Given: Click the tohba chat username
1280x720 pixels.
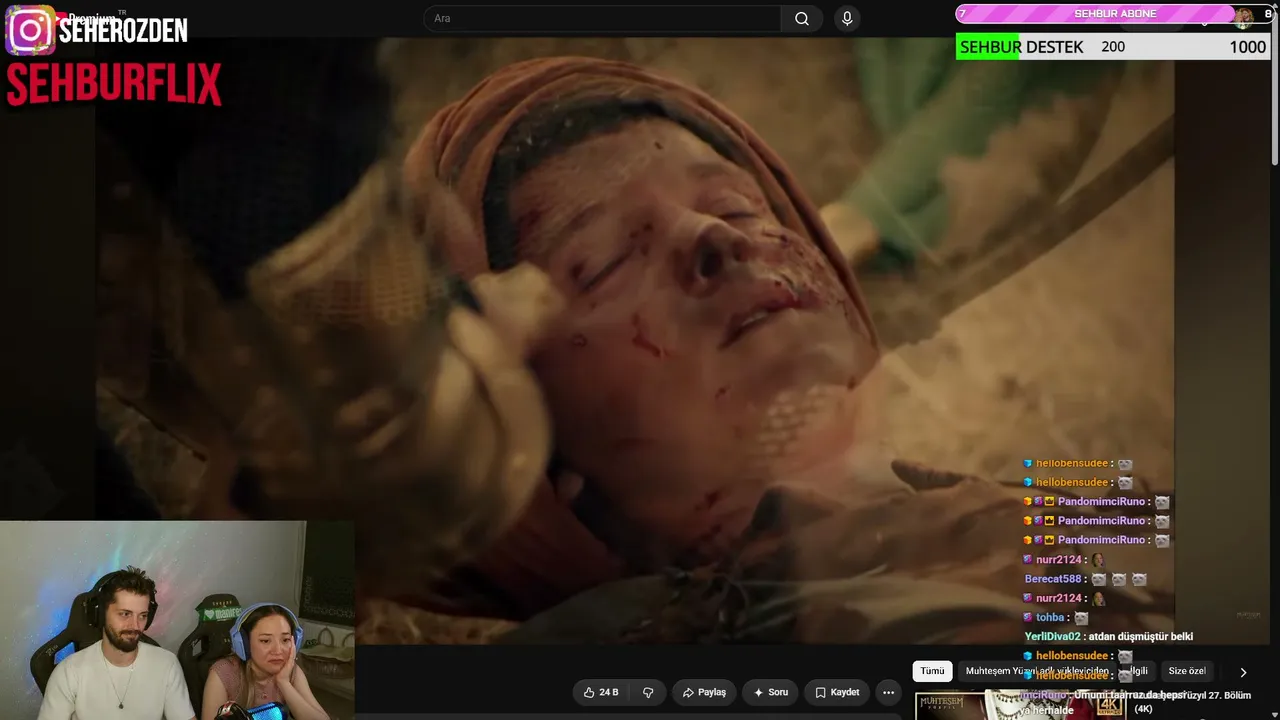Looking at the screenshot, I should coord(1050,618).
